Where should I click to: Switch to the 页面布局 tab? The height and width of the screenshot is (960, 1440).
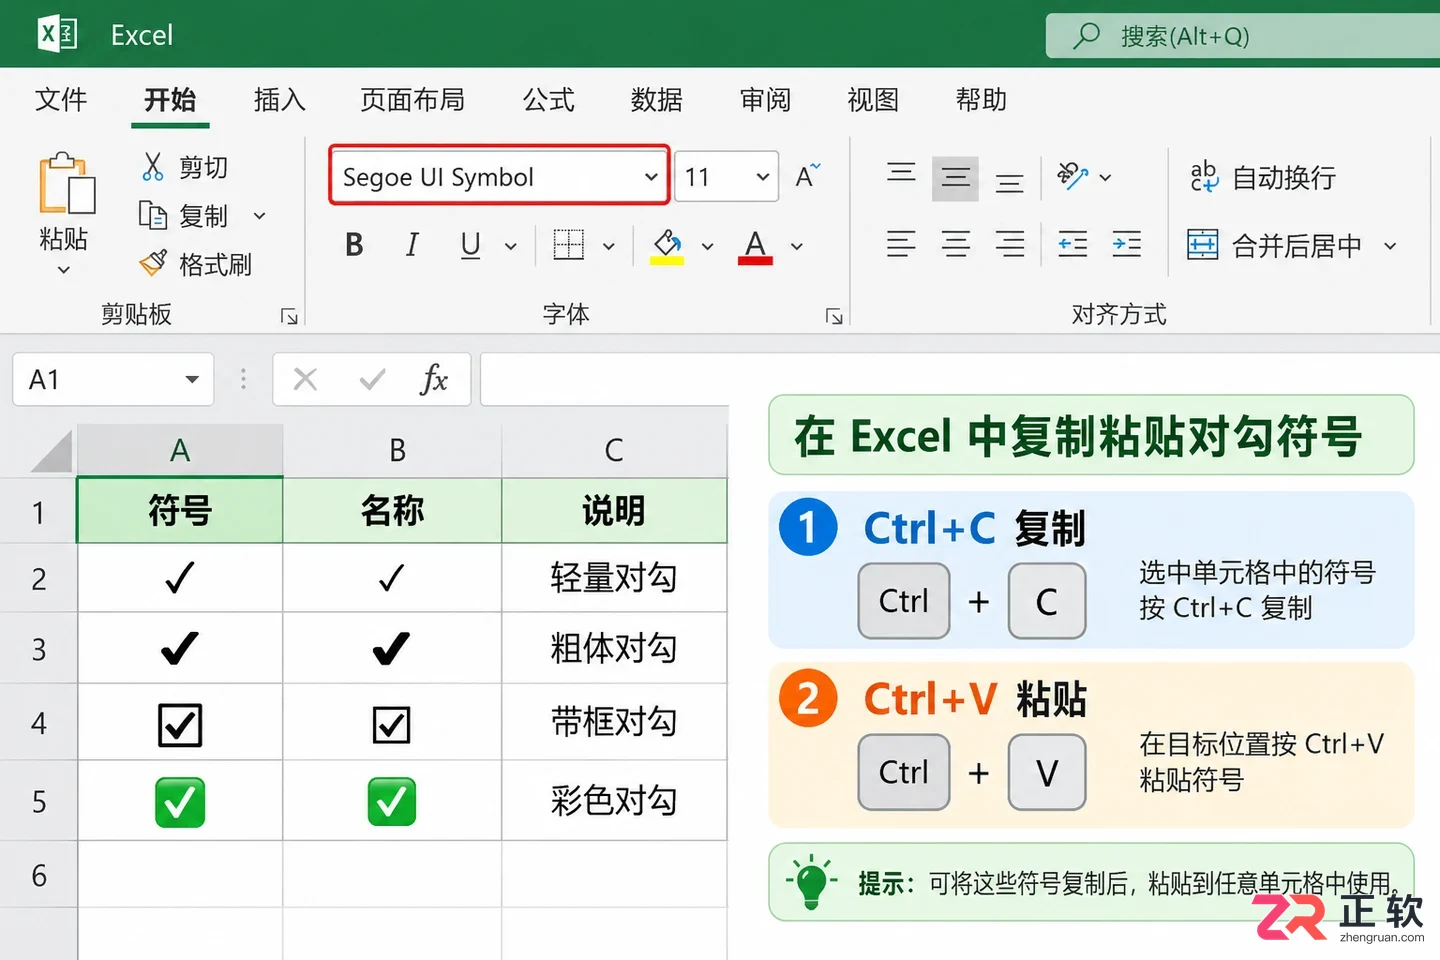coord(412,100)
